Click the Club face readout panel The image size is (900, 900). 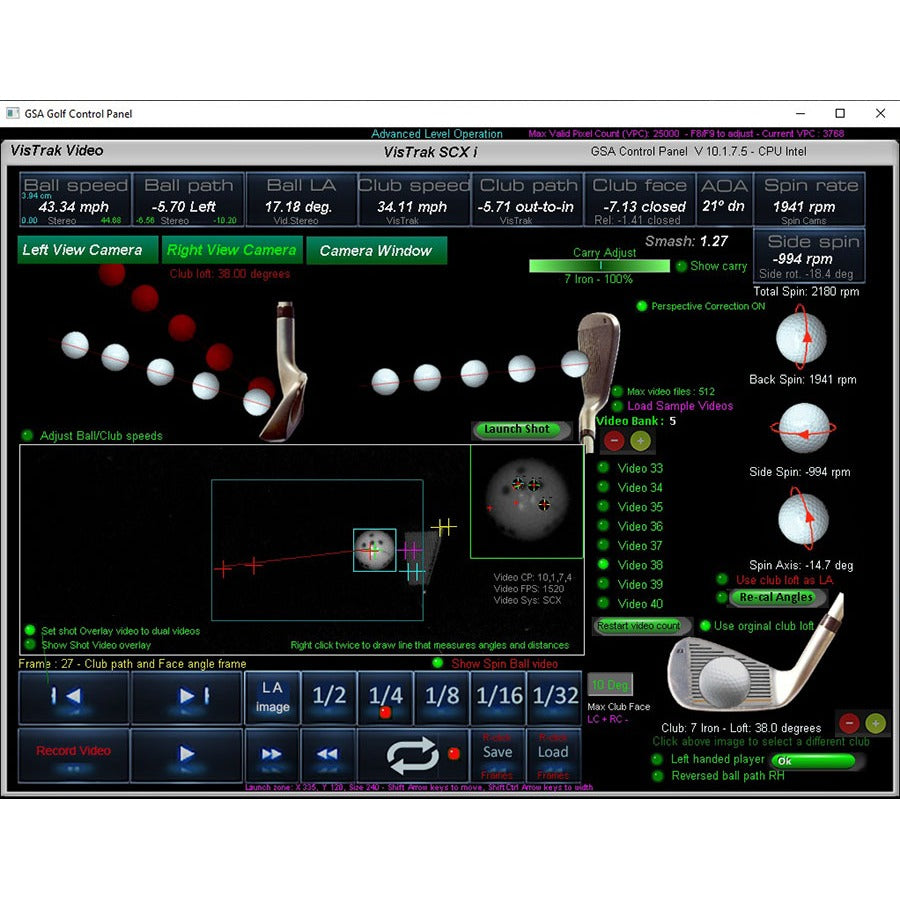pyautogui.click(x=639, y=199)
